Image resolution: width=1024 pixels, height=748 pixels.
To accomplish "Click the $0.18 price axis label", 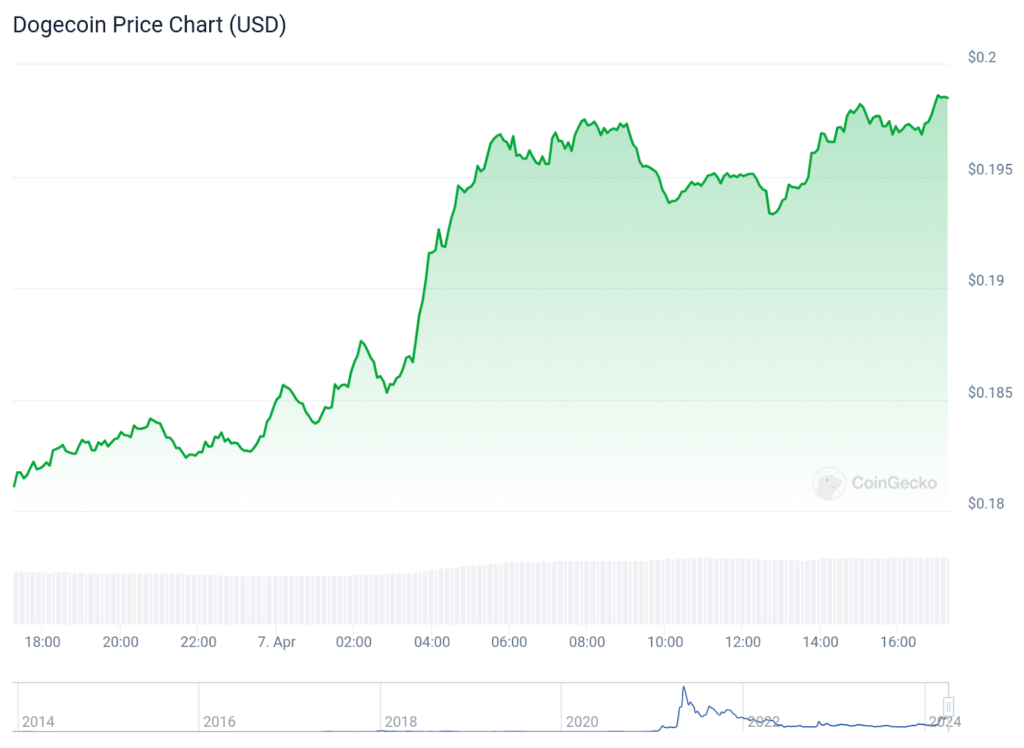I will [x=986, y=503].
